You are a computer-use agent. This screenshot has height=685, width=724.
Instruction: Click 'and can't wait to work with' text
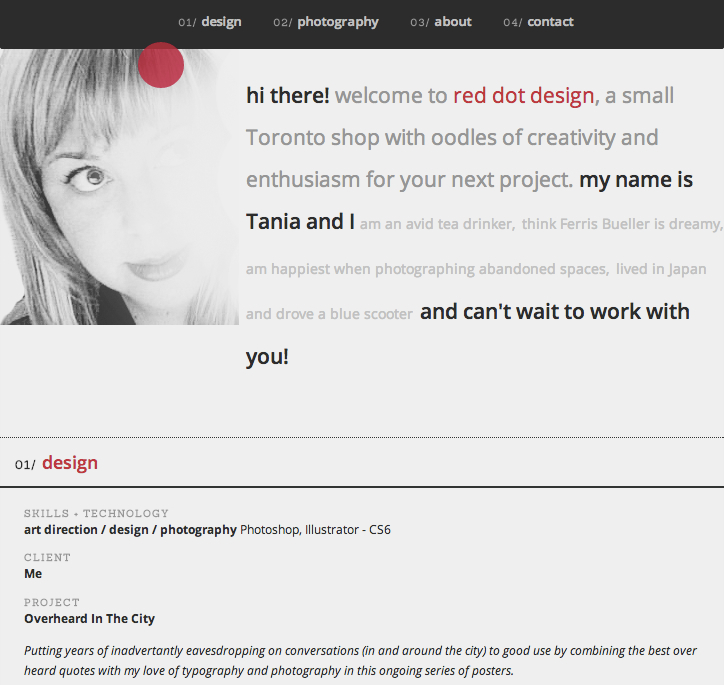pos(555,312)
